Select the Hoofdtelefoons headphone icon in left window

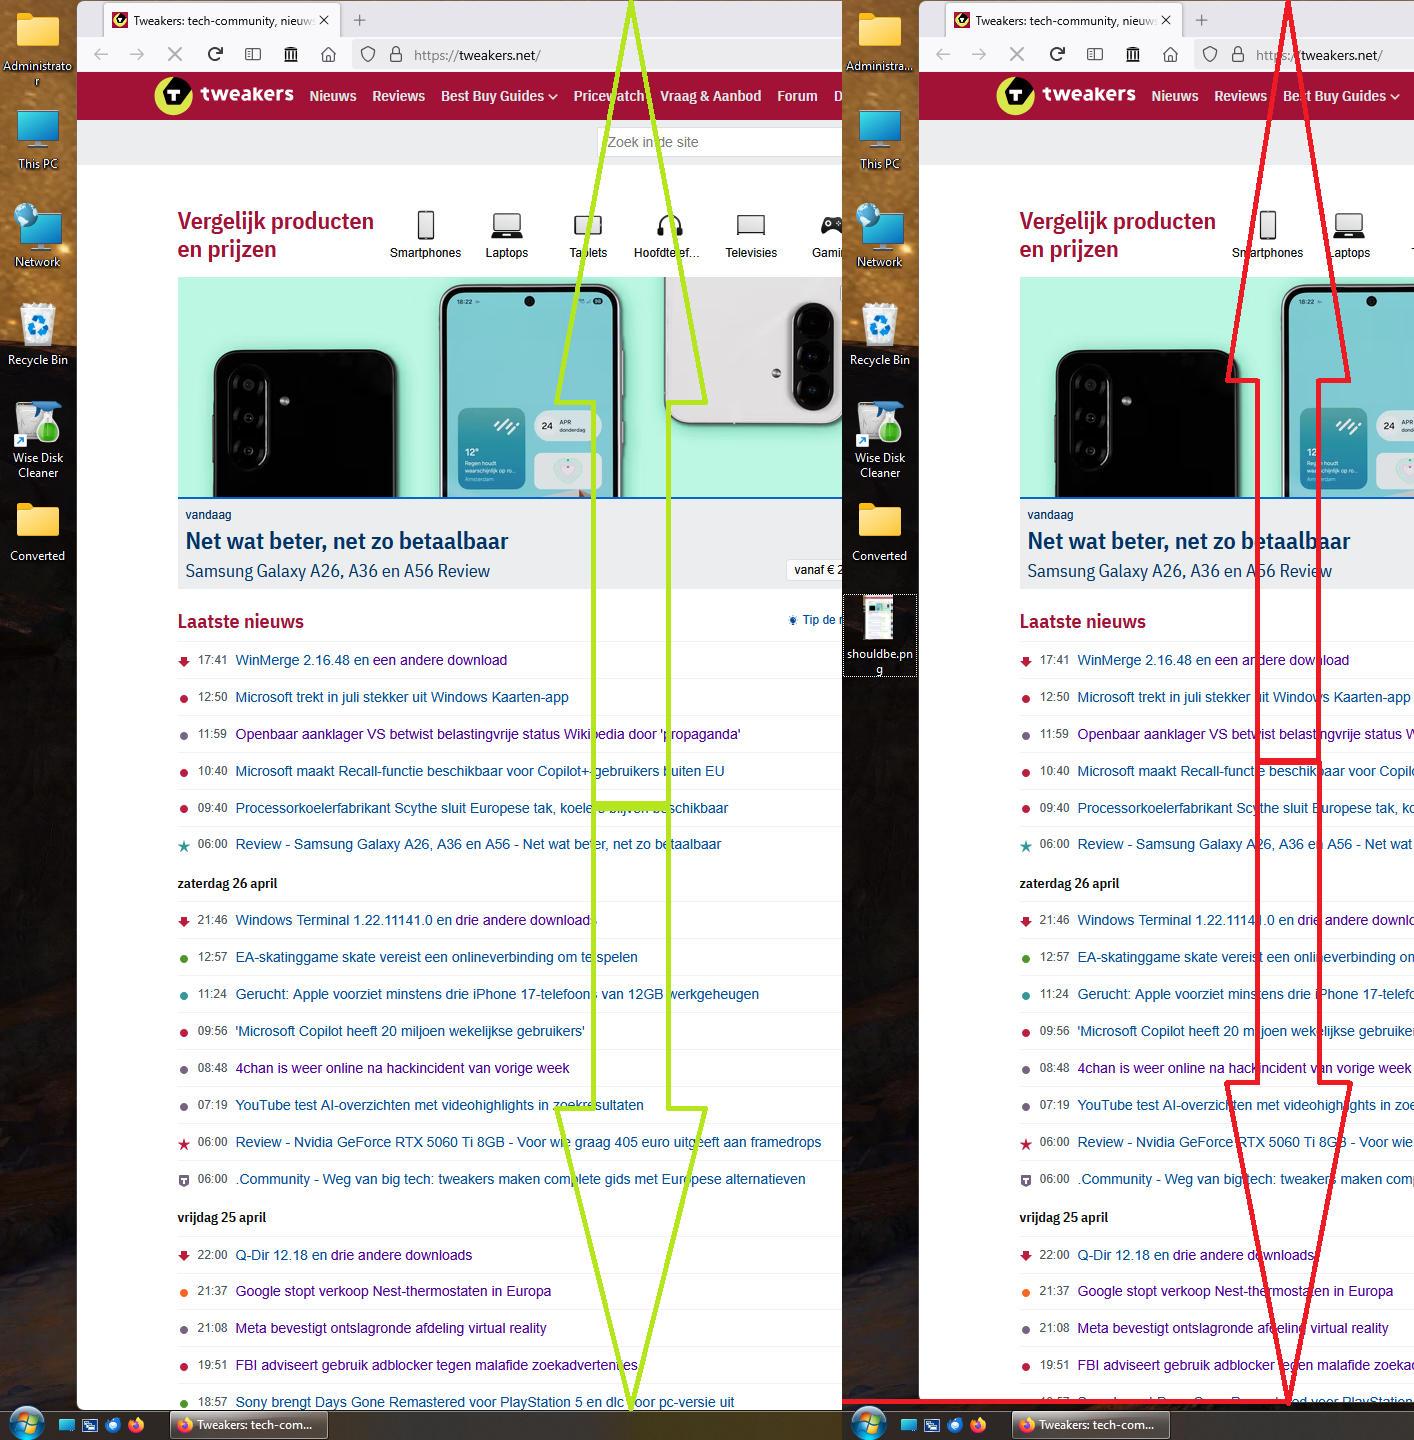point(669,226)
